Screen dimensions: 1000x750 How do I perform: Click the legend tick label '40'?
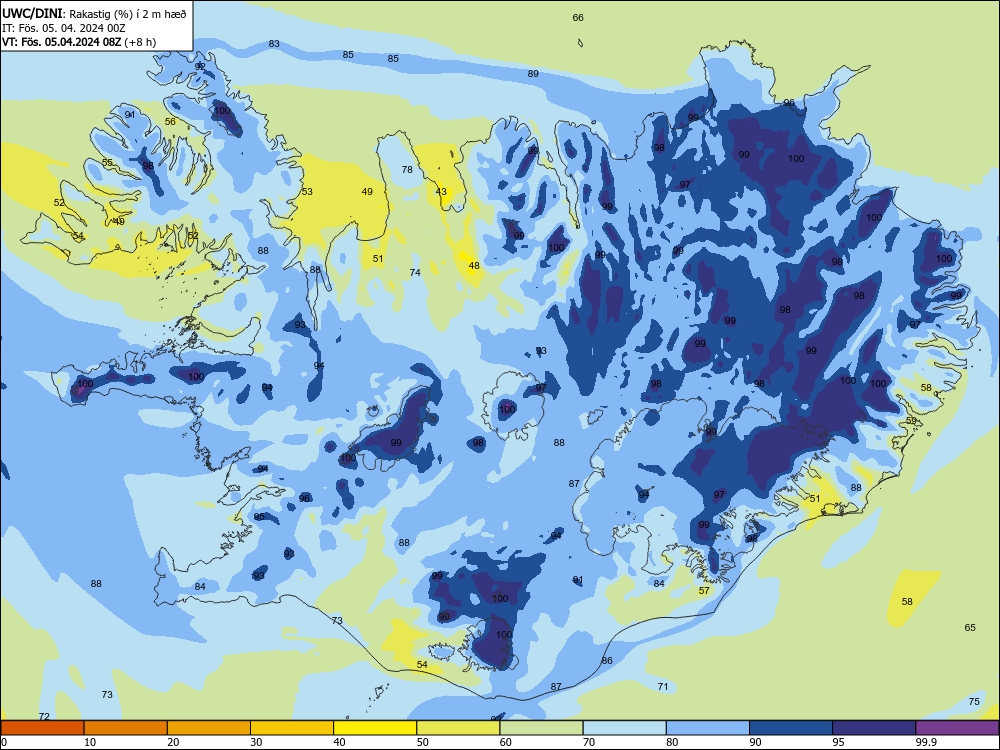(339, 742)
